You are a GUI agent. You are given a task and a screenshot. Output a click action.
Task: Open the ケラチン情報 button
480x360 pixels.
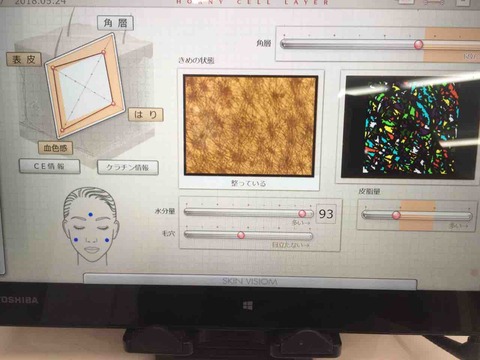pos(128,167)
